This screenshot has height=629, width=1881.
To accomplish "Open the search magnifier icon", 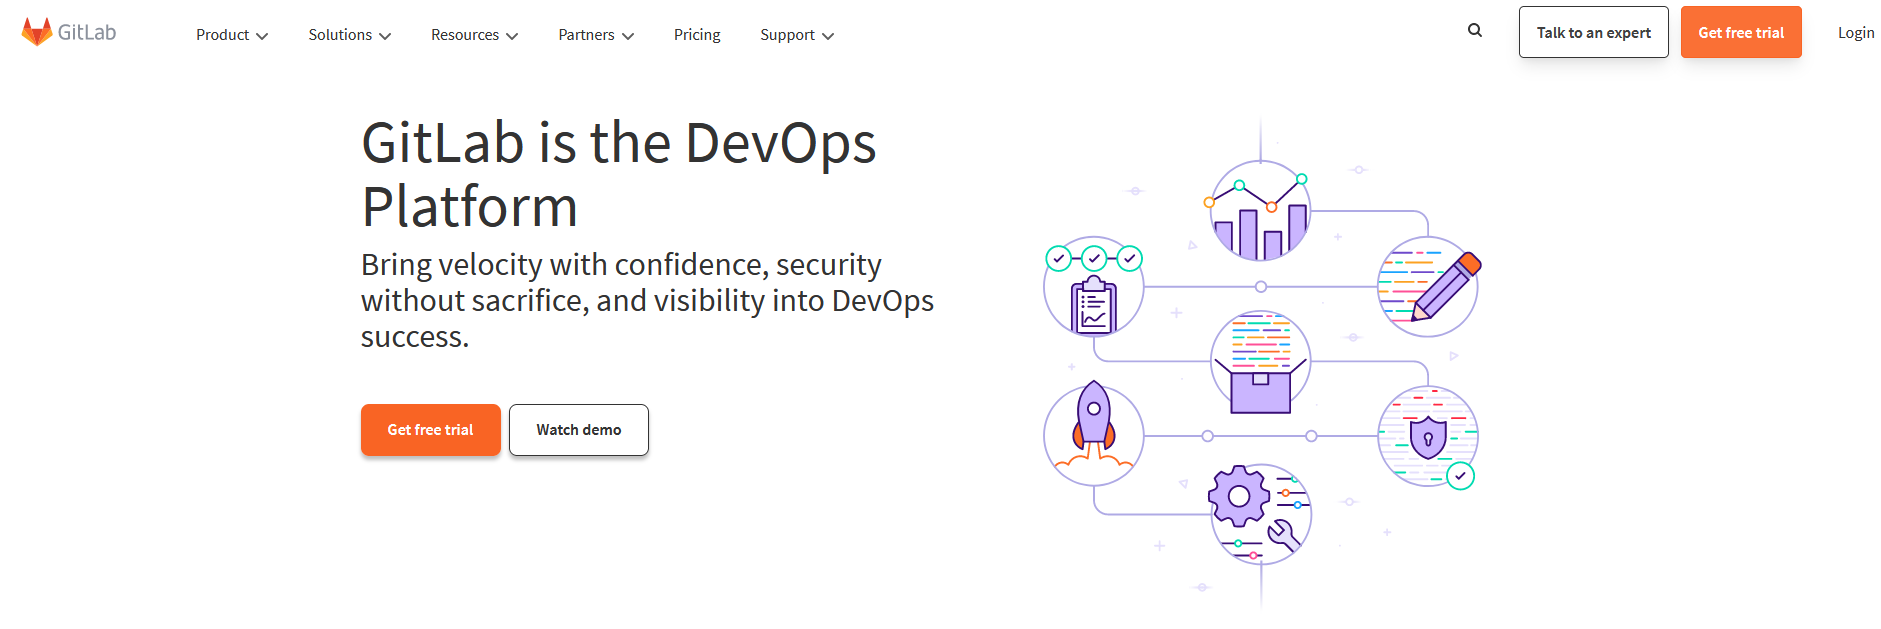I will [1475, 30].
